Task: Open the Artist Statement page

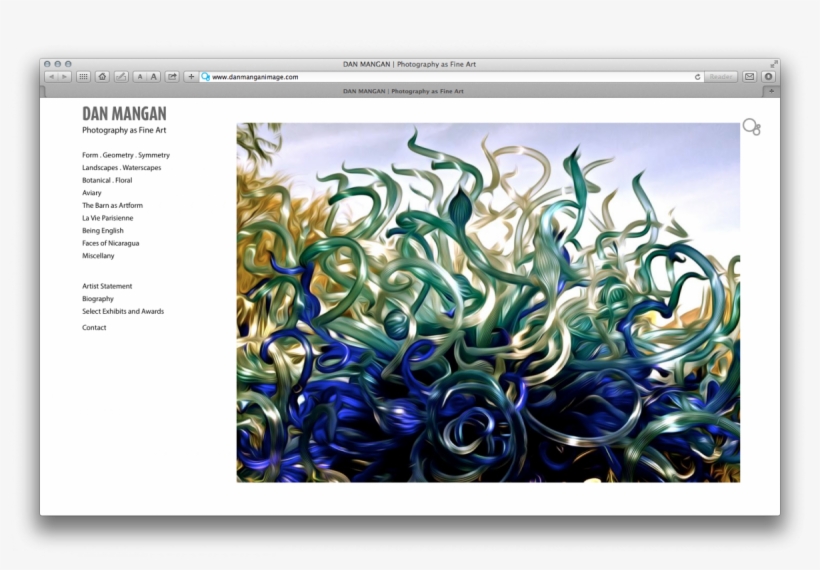Action: coord(107,286)
